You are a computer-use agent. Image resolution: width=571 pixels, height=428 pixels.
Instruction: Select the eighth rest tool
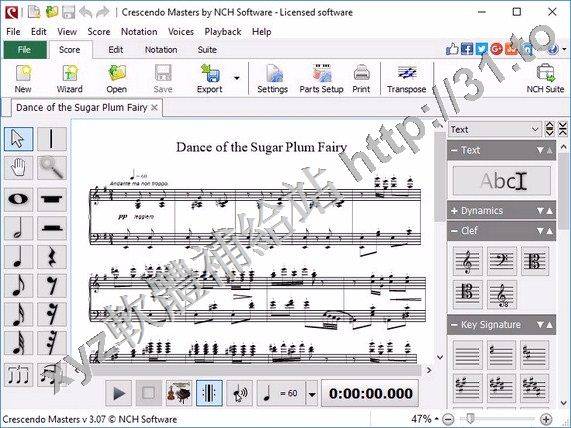click(52, 285)
